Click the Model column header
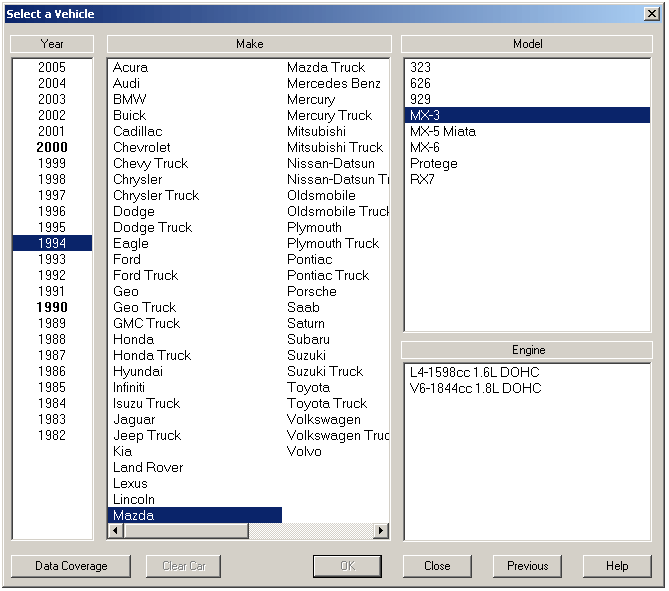 pyautogui.click(x=527, y=44)
